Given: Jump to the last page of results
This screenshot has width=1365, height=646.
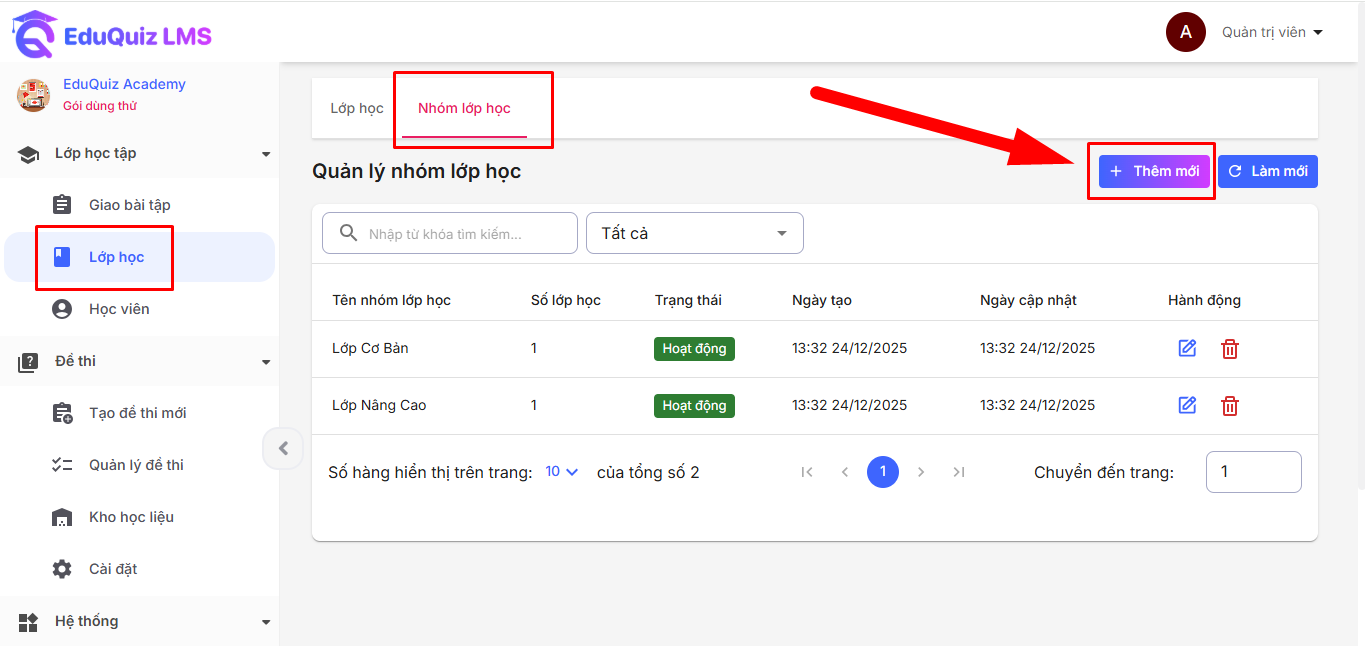Looking at the screenshot, I should point(959,472).
